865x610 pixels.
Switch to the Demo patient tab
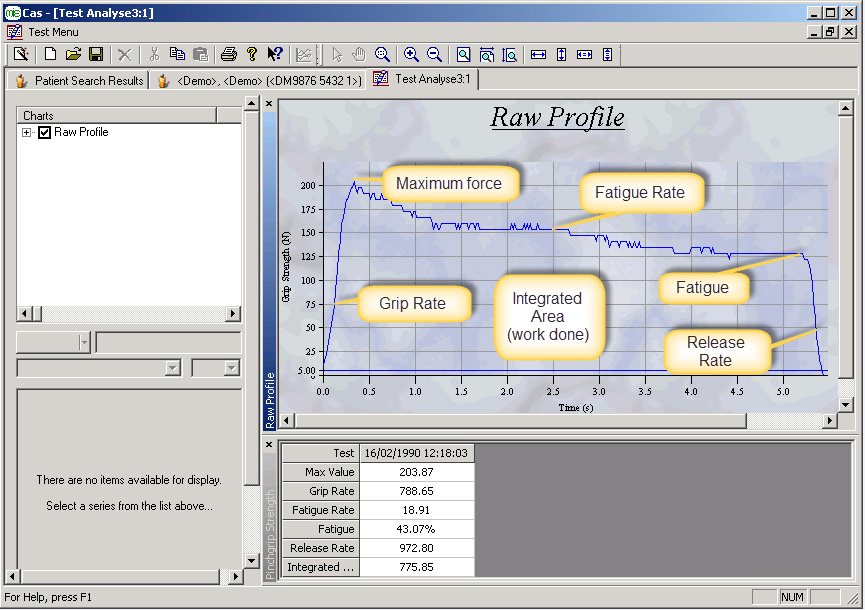[260, 81]
